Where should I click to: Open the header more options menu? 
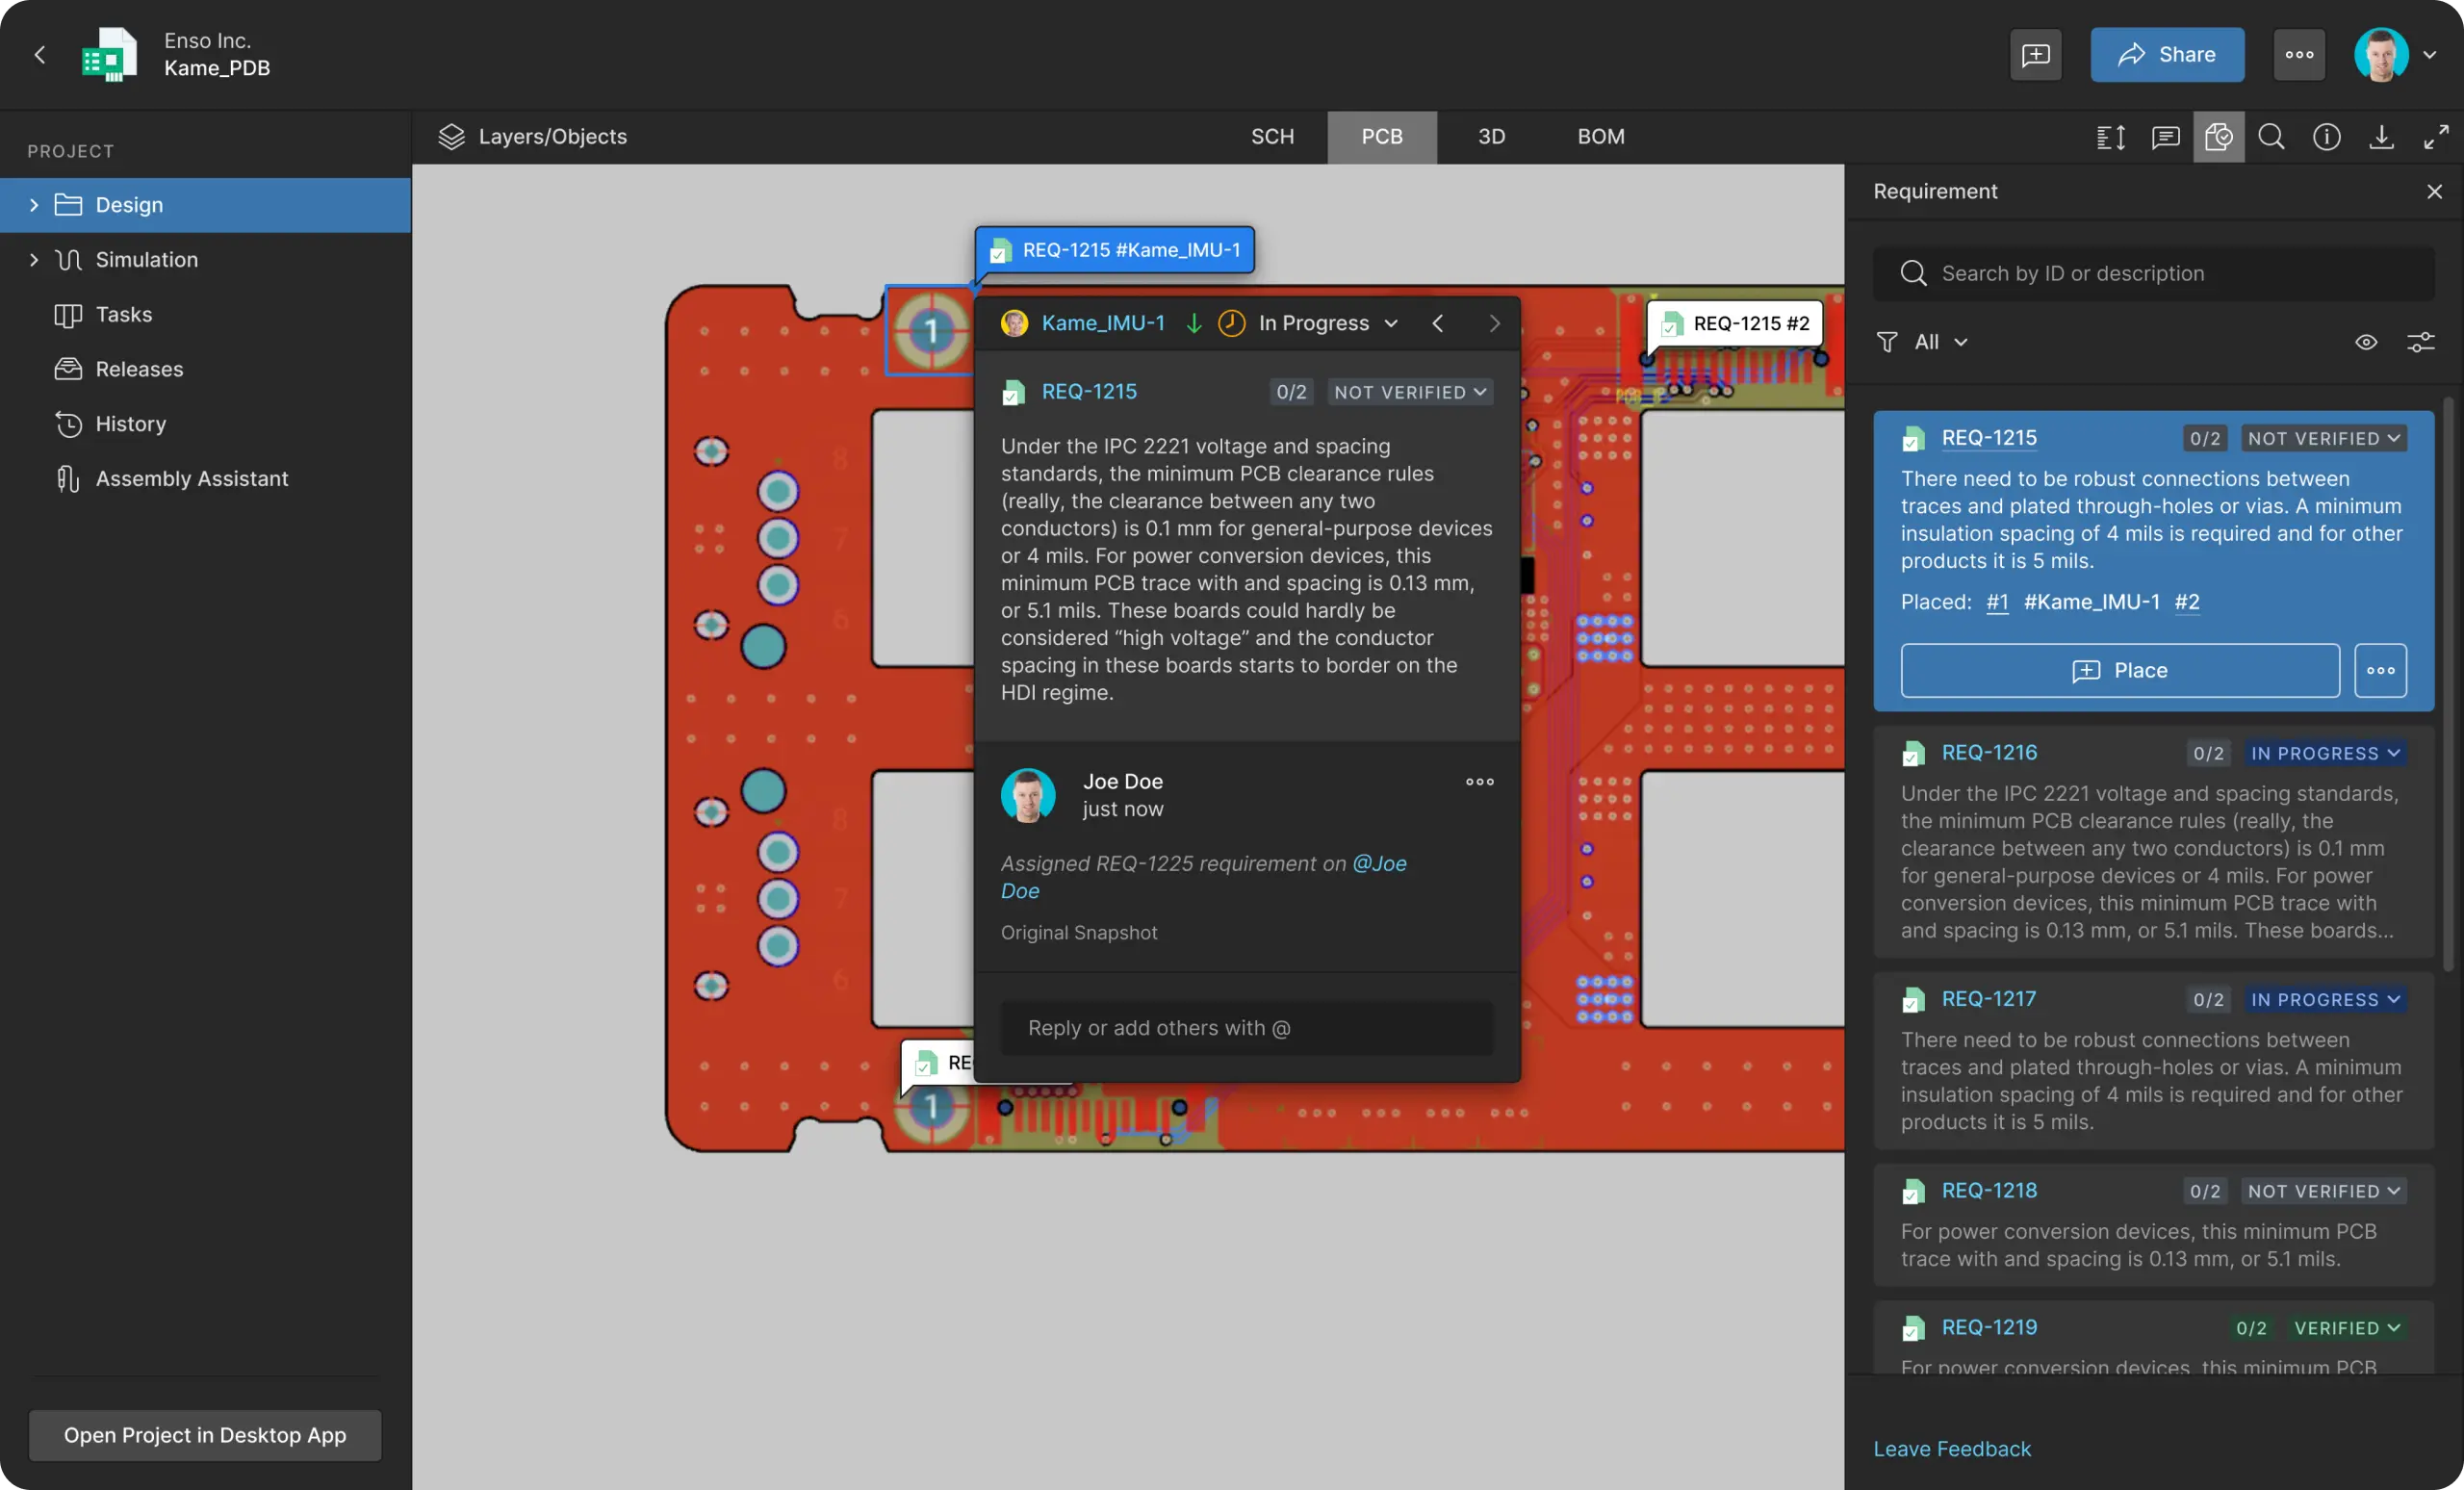(x=2299, y=55)
